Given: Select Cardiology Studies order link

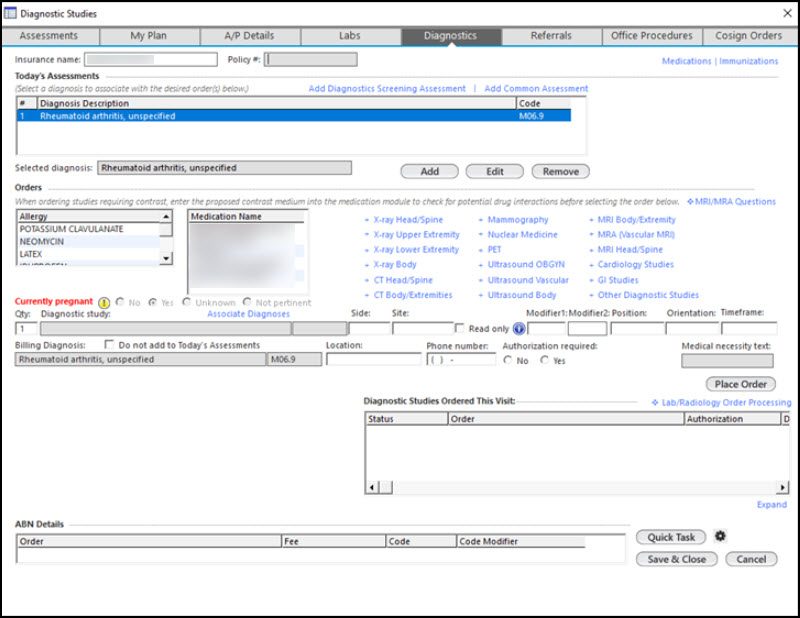Looking at the screenshot, I should 636,264.
